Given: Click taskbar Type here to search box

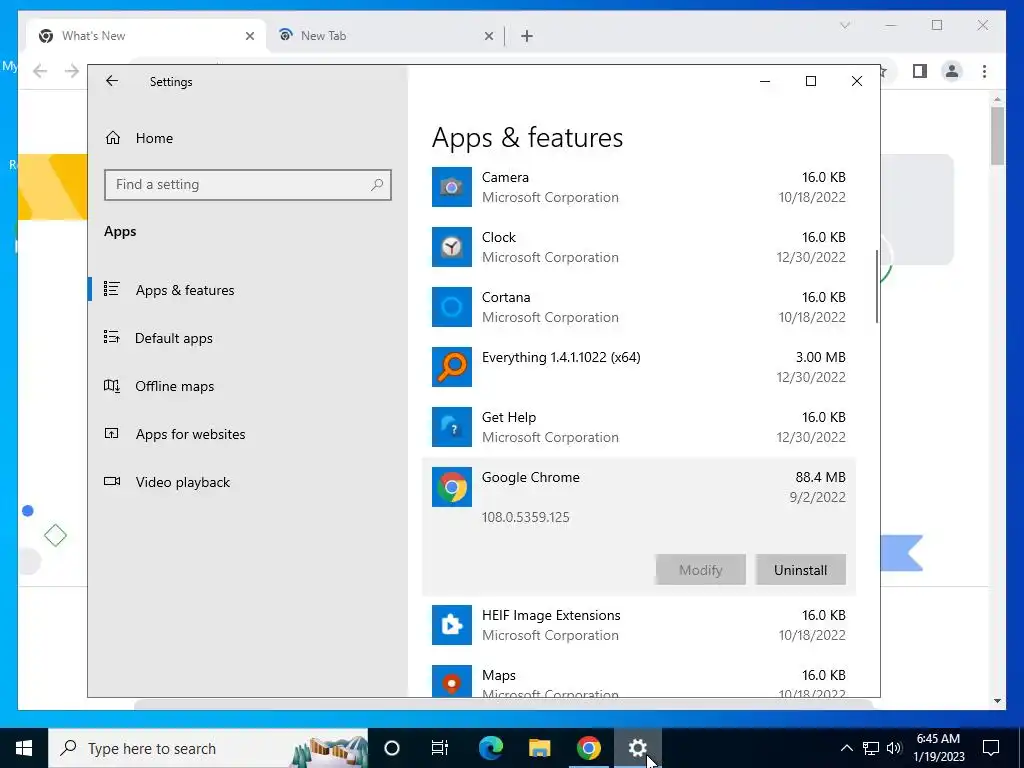Looking at the screenshot, I should tap(208, 748).
